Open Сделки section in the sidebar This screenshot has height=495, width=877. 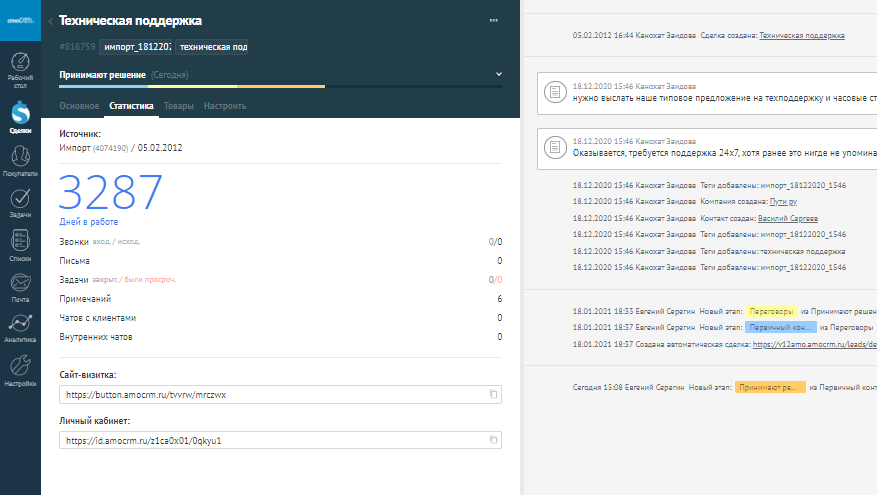point(20,115)
